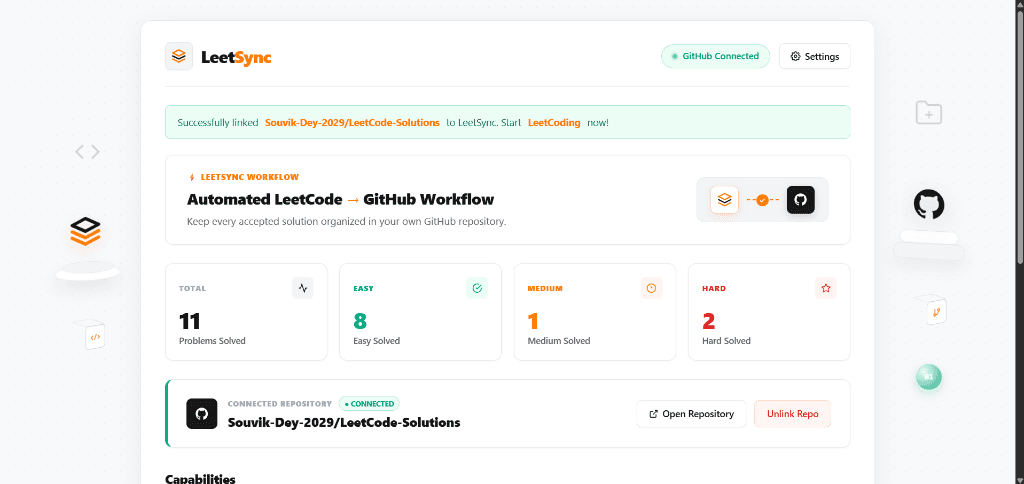Click the LeetSync brand name text
This screenshot has width=1024, height=484.
236,57
